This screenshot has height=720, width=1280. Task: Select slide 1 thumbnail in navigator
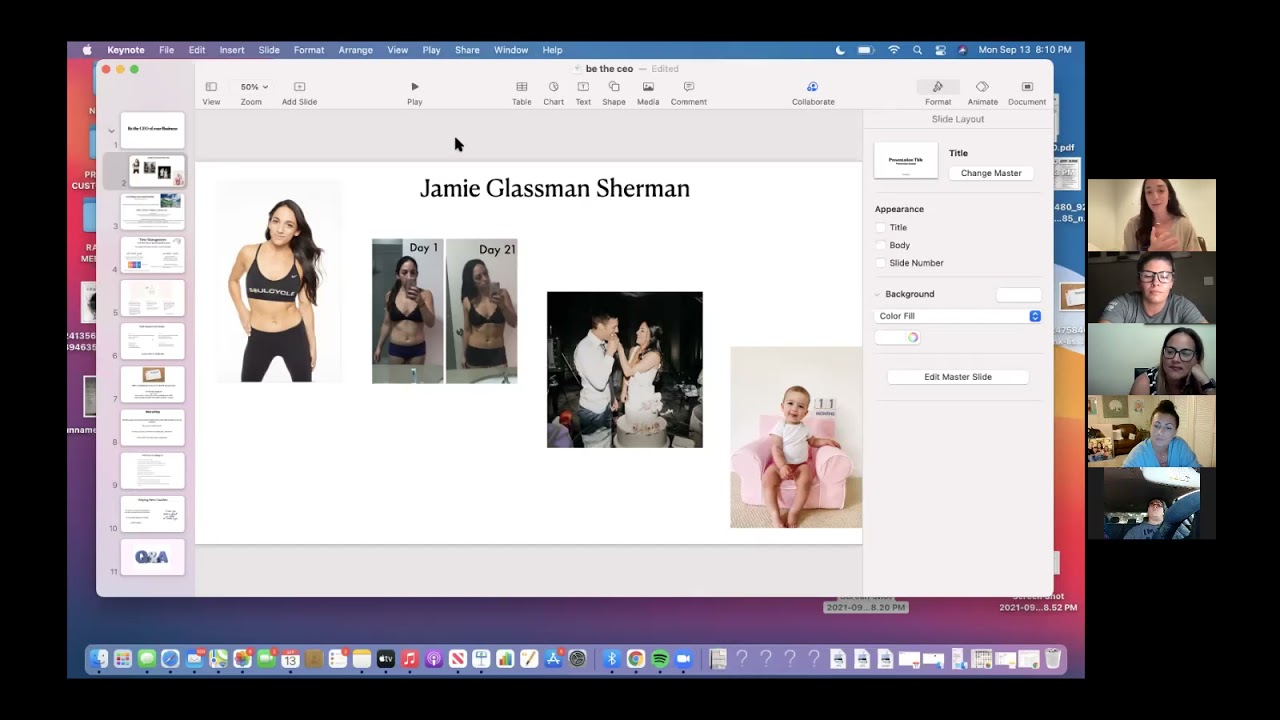click(153, 130)
